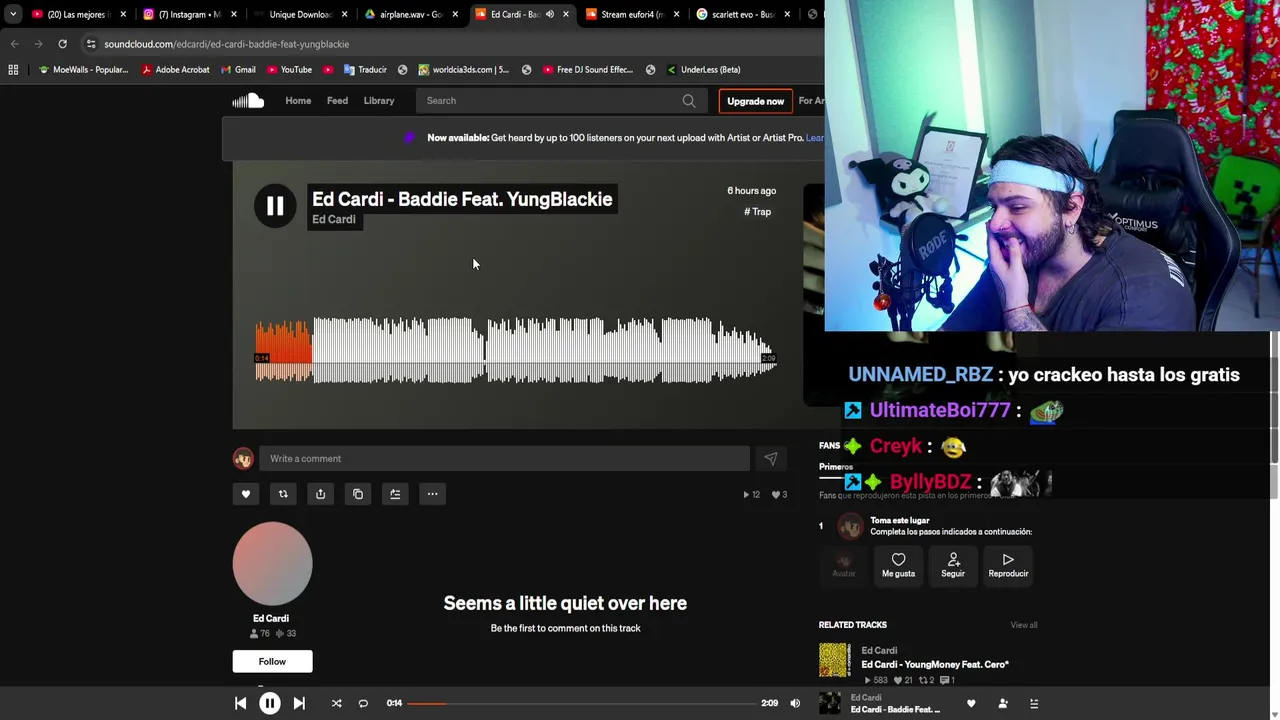Open the Free DJ Sound Effects bookmark
The image size is (1280, 720).
click(x=588, y=70)
